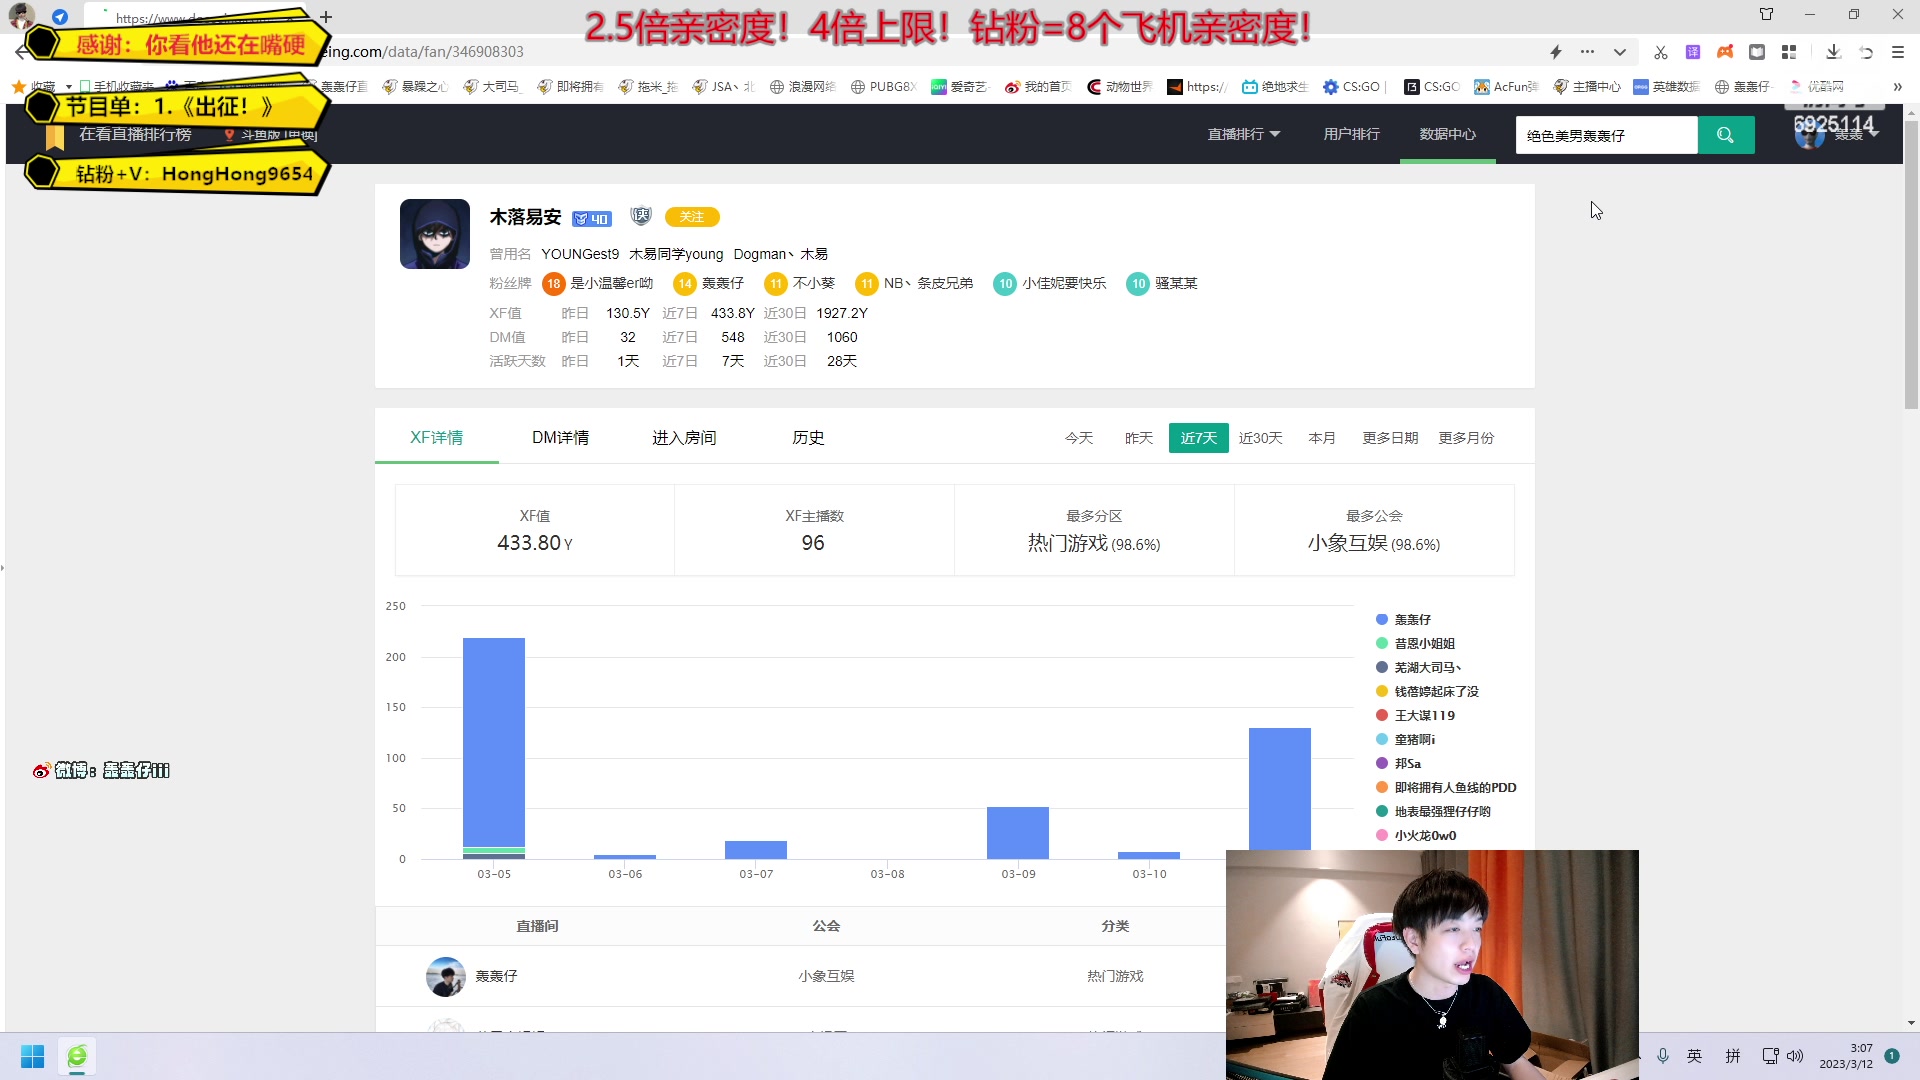Open the 更多月份 month picker
This screenshot has width=1920, height=1080.
[1466, 438]
